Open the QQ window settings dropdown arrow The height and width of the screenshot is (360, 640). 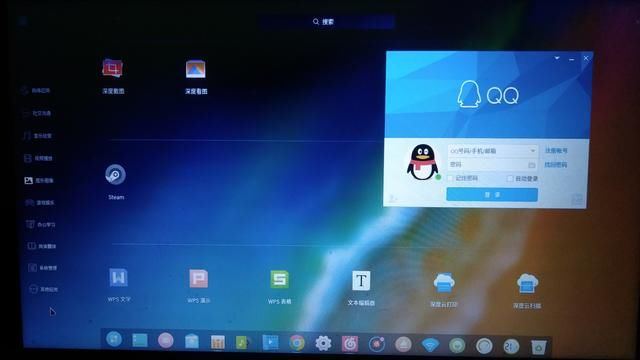click(x=557, y=58)
